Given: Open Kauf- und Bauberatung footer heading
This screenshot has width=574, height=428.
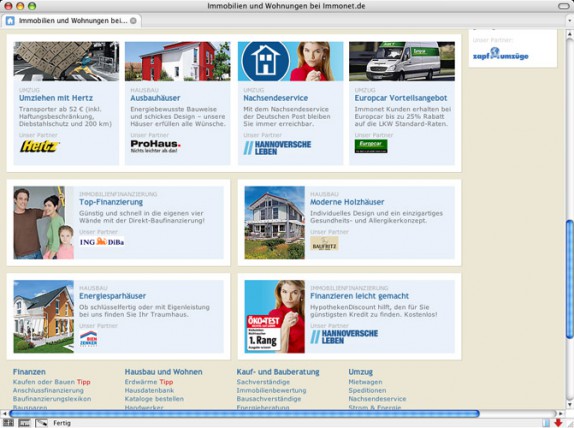Looking at the screenshot, I should pos(278,372).
